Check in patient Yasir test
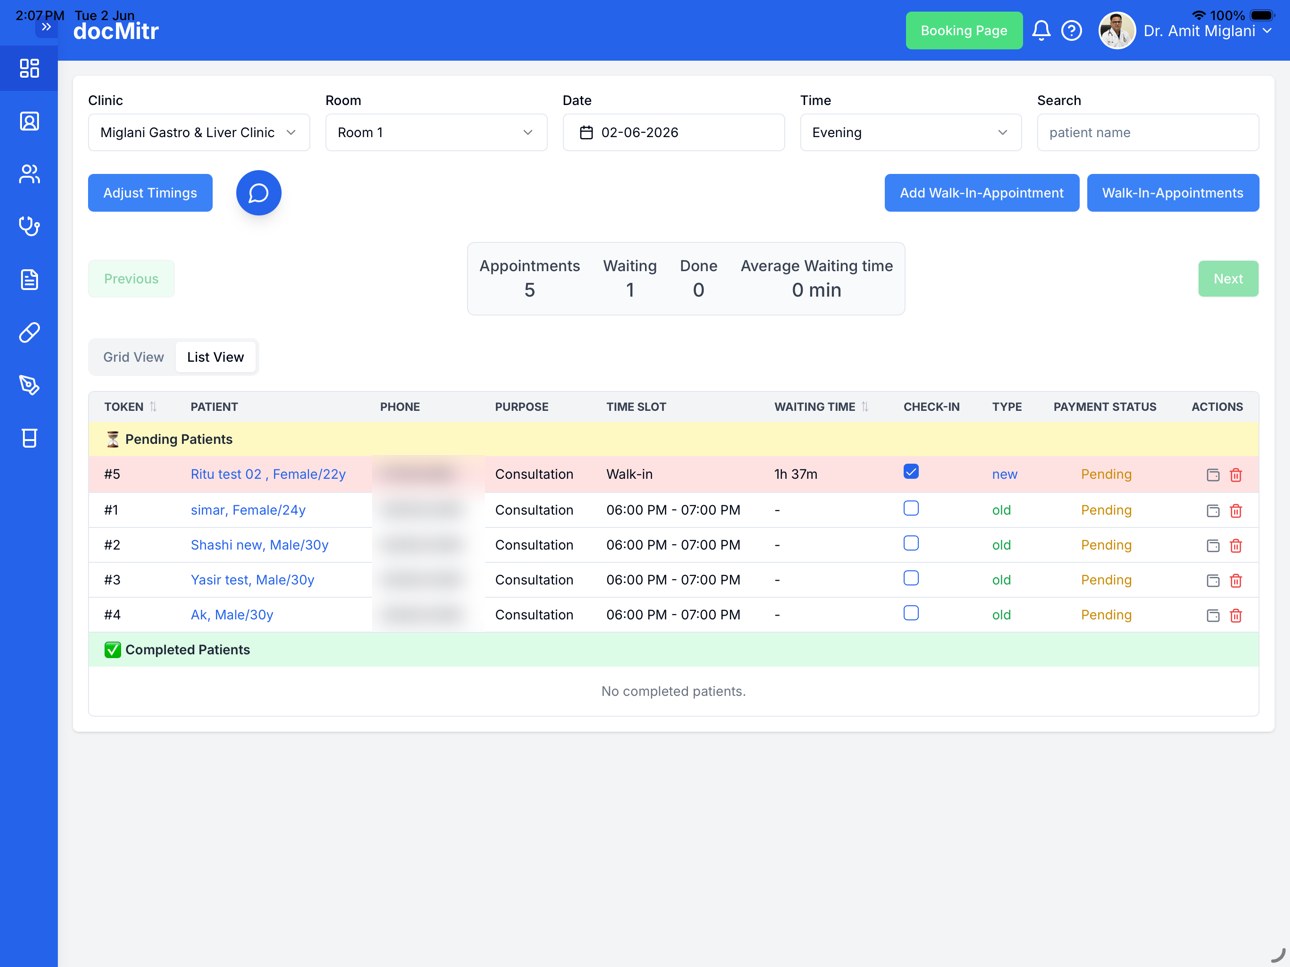 911,578
